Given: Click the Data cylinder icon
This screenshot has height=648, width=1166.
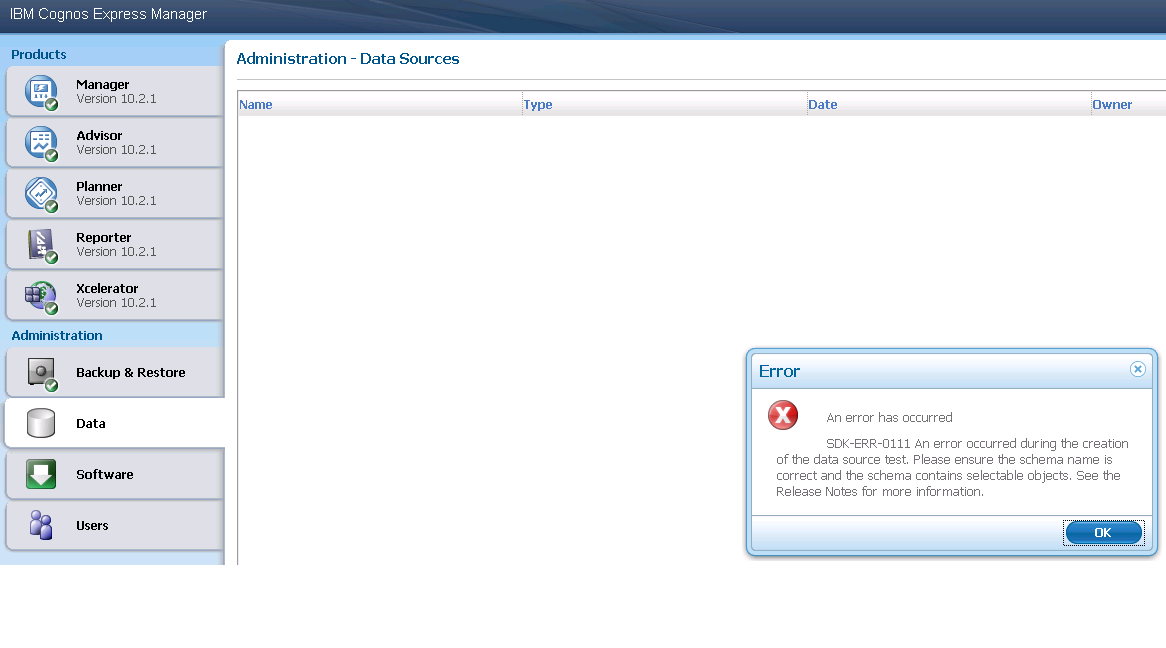Looking at the screenshot, I should [x=41, y=423].
